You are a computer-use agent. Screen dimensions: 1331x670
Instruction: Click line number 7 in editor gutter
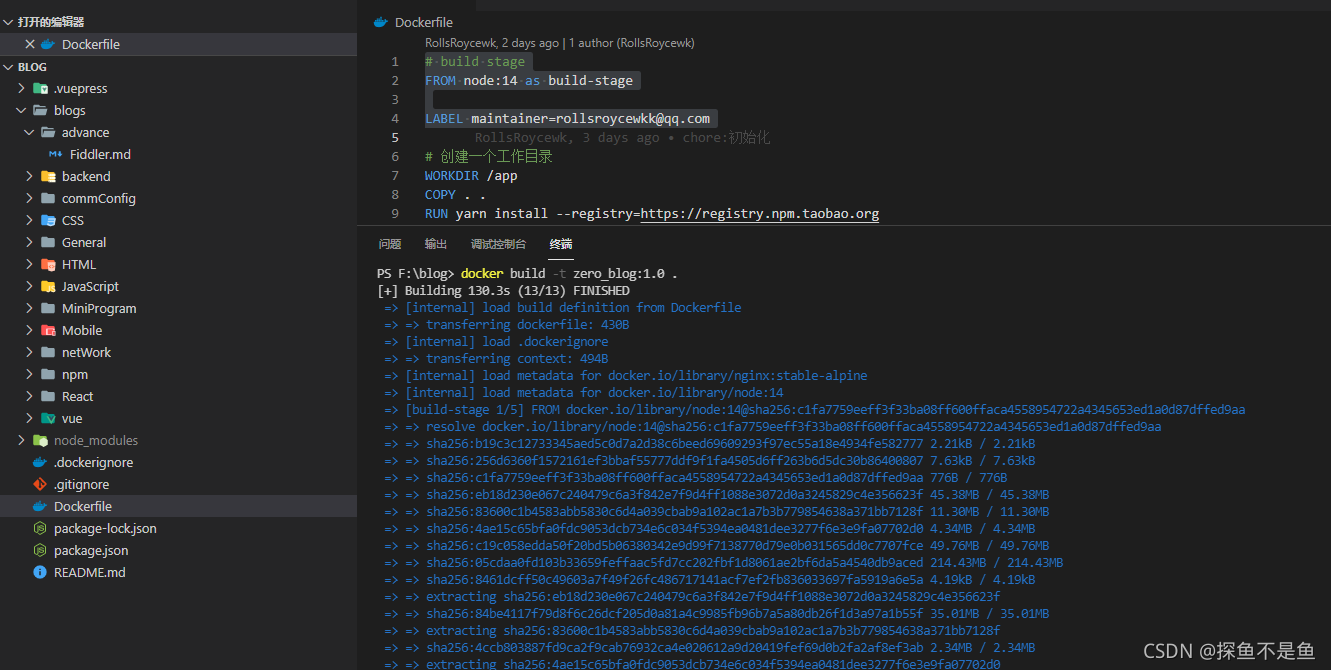point(396,175)
